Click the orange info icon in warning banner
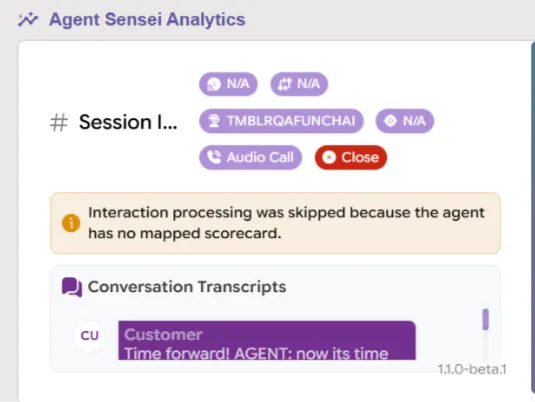The height and width of the screenshot is (402, 535). coord(71,223)
